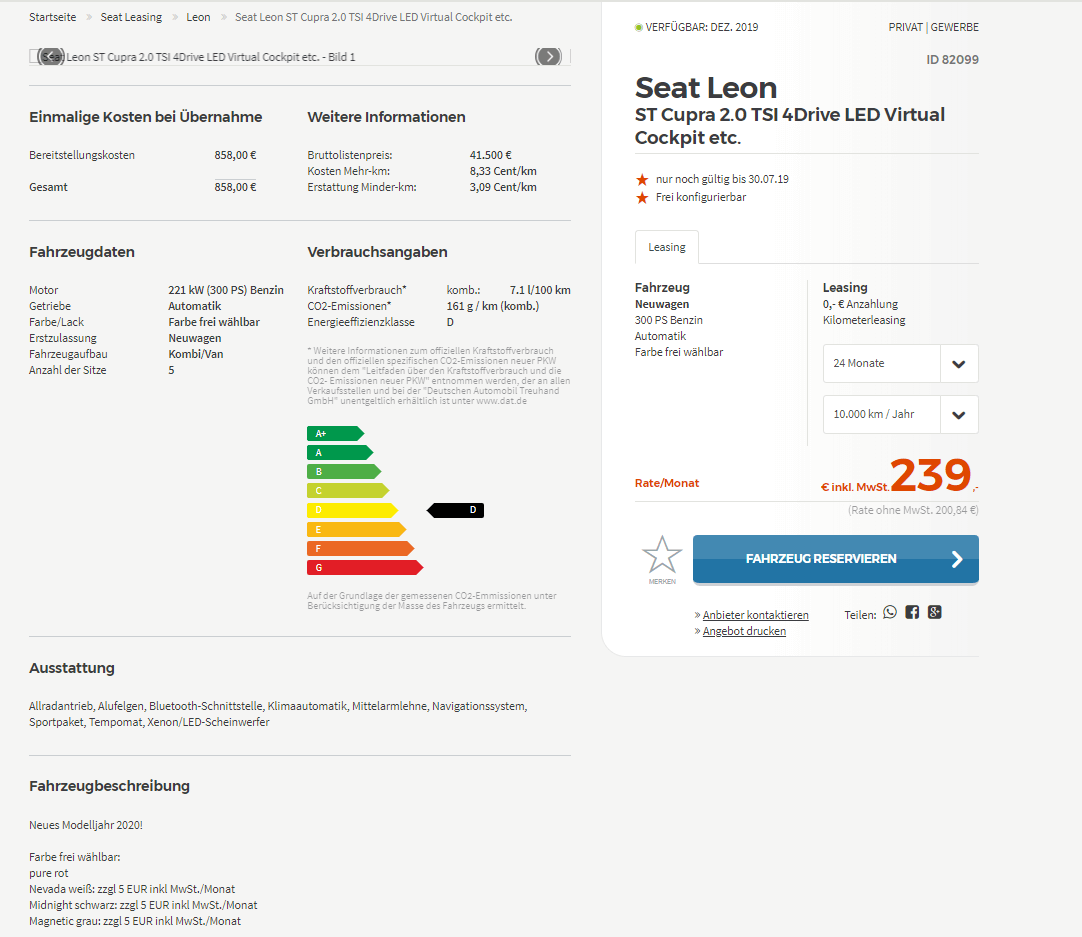The image size is (1082, 937).
Task: Select the Mehr-km cost 8,33 Cent/km
Action: coord(503,170)
